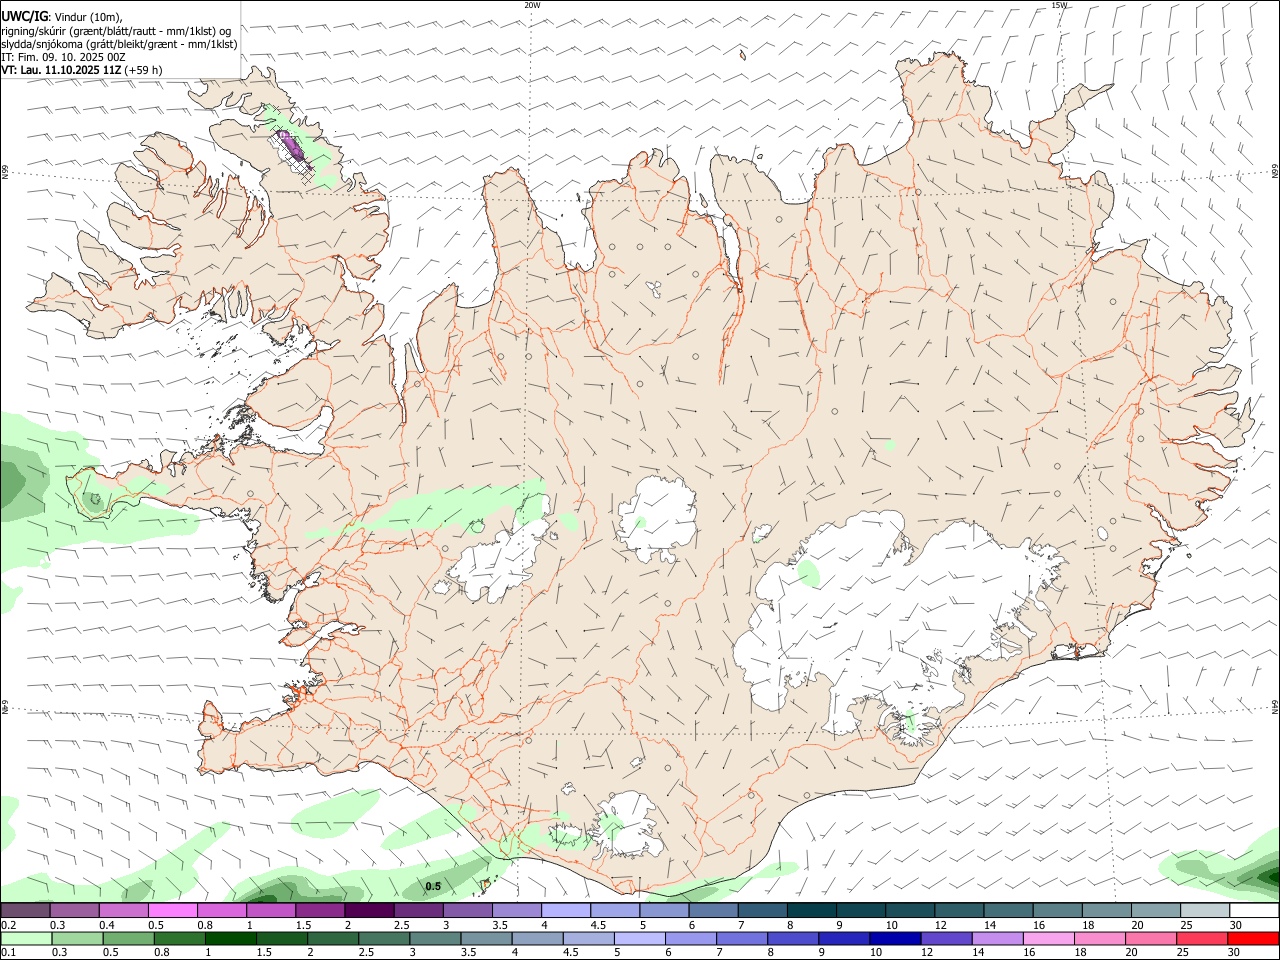Click the '1.5' value label in top legend
The height and width of the screenshot is (960, 1280).
302,925
